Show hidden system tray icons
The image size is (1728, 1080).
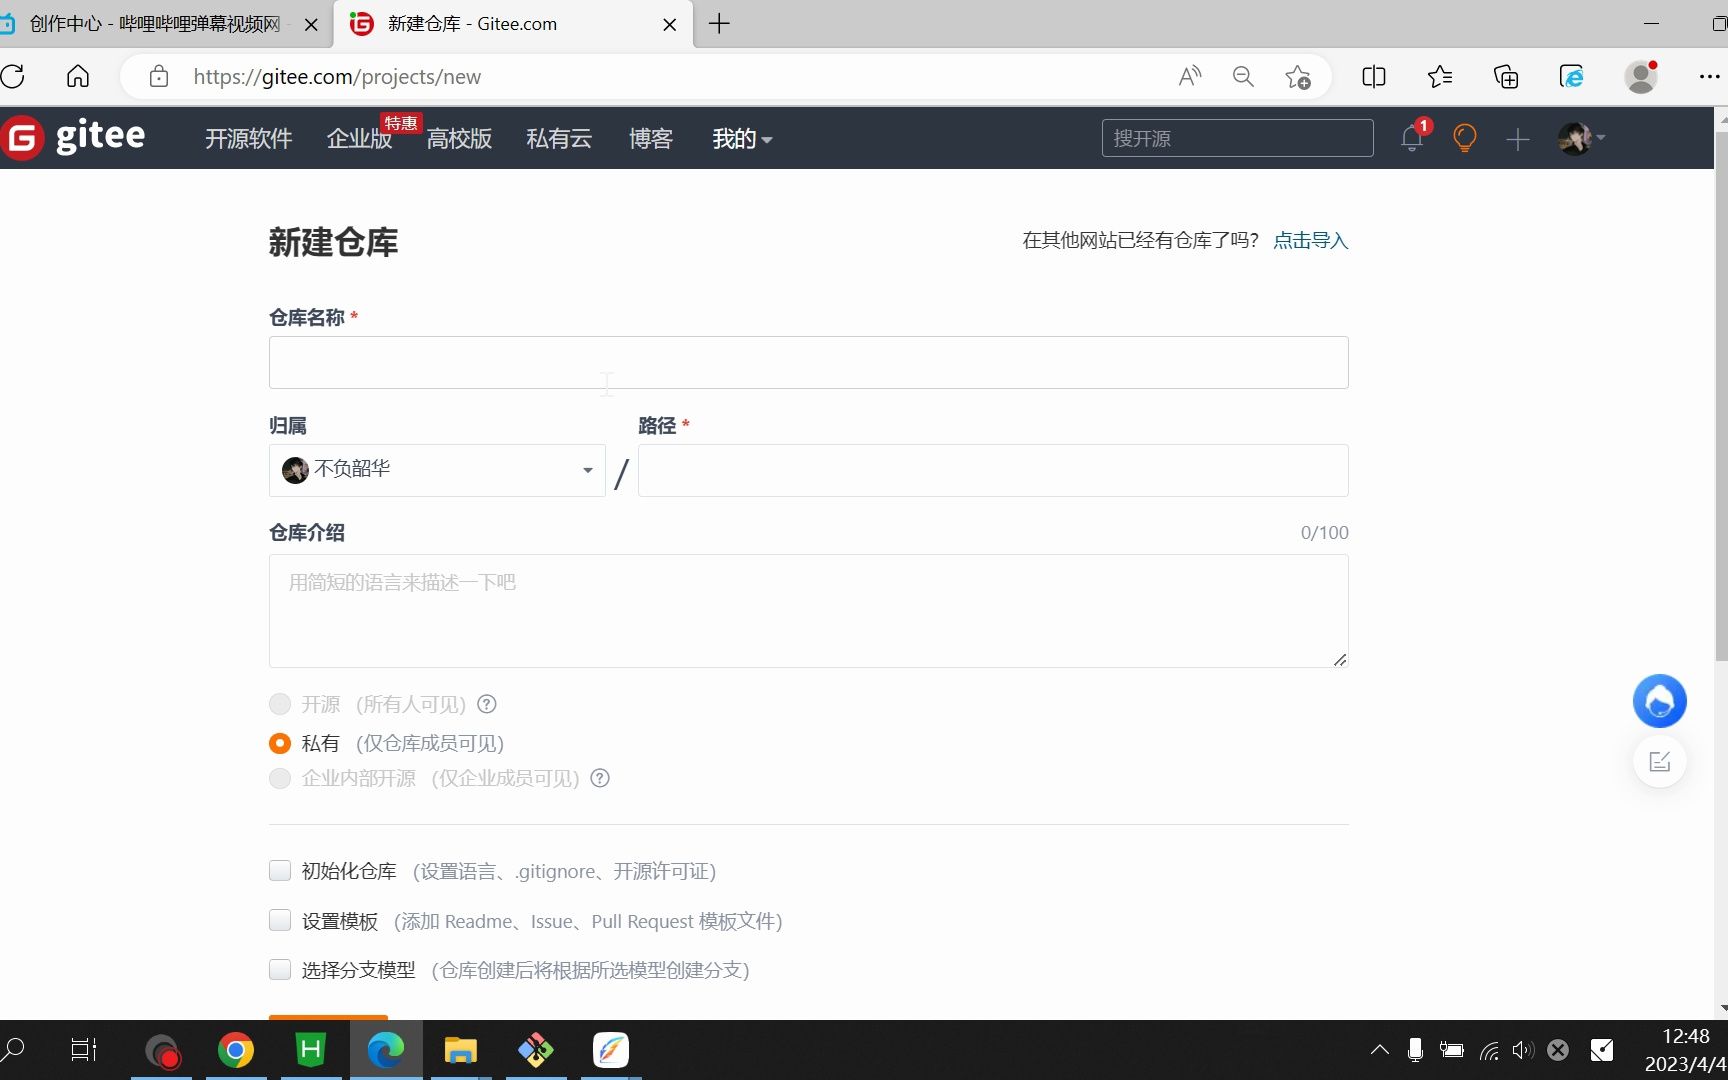point(1380,1049)
